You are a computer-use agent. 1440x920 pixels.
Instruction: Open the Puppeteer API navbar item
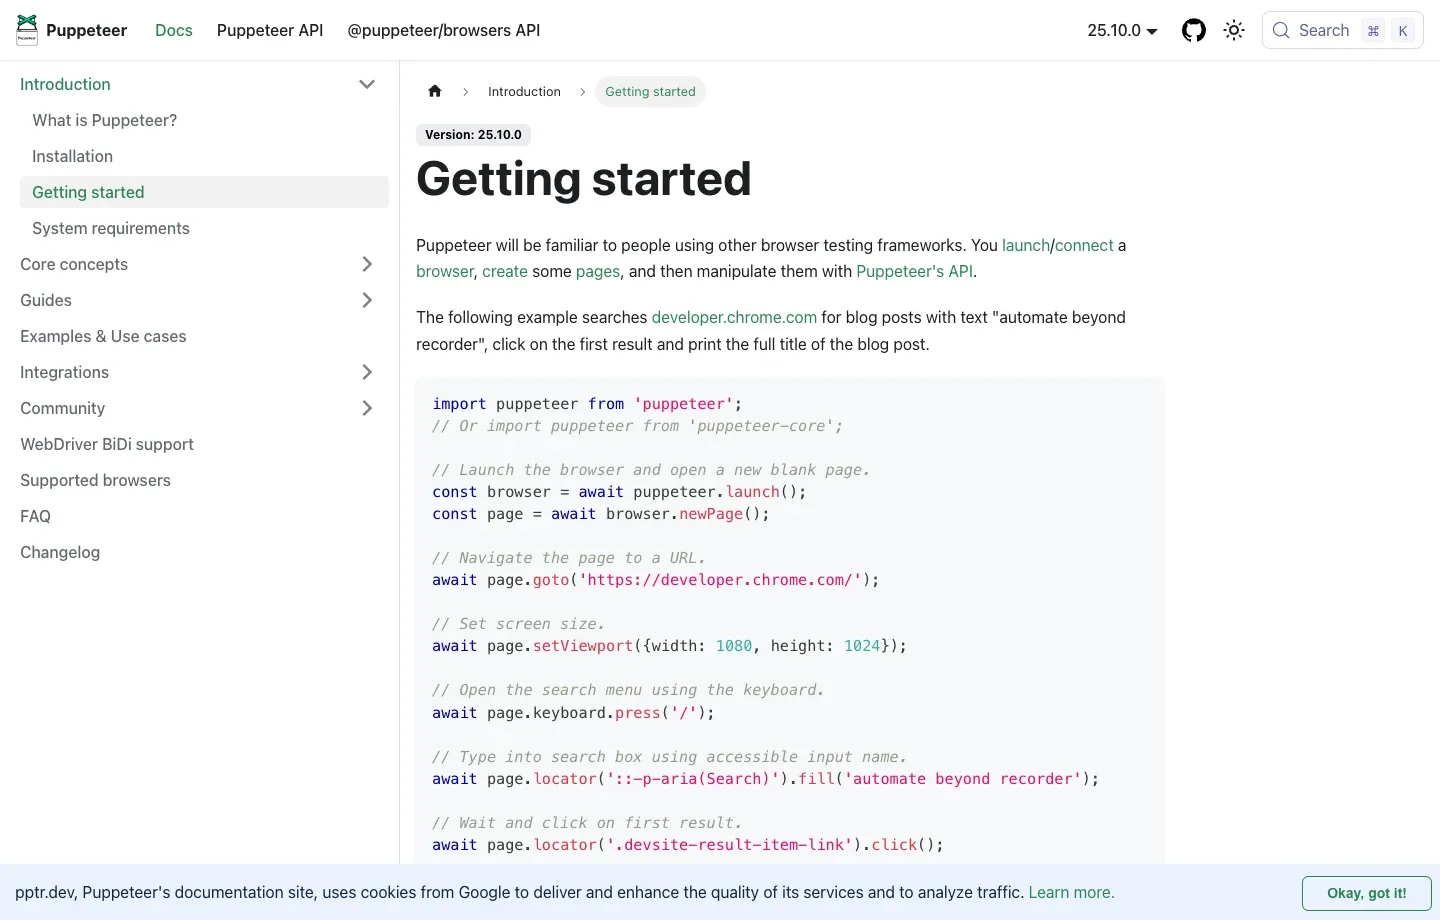point(270,30)
